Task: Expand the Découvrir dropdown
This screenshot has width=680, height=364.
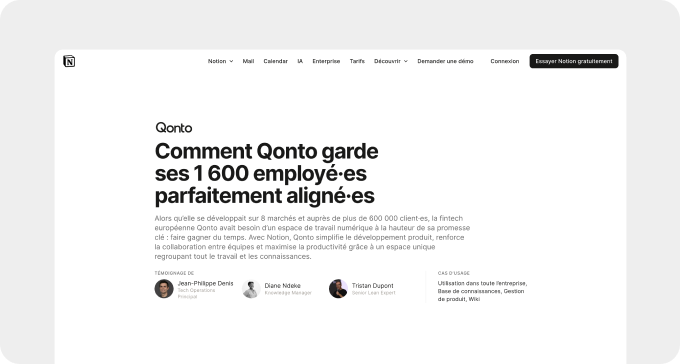Action: [391, 61]
